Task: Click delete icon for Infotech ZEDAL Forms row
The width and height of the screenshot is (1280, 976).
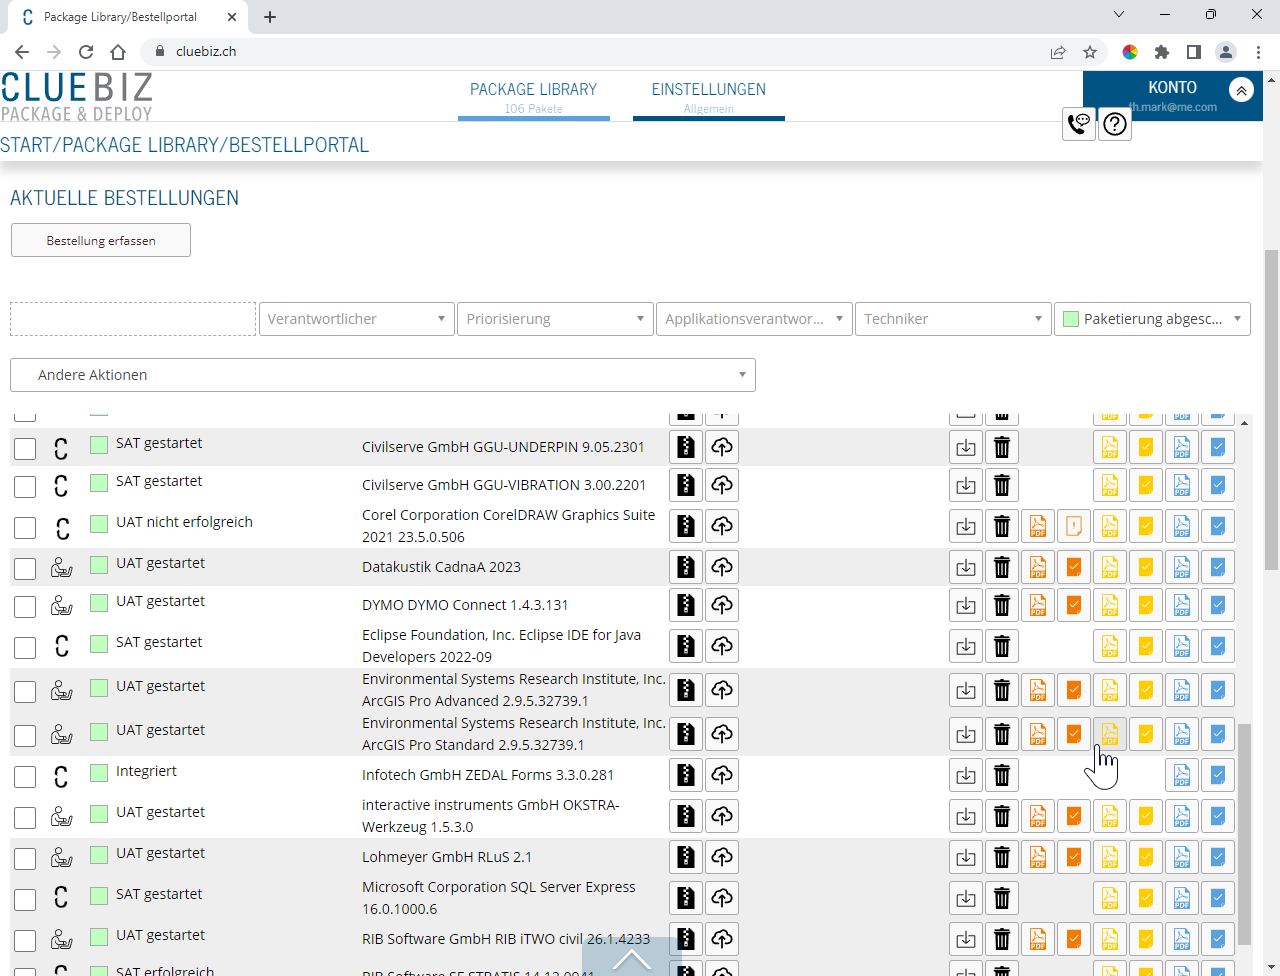Action: (x=1002, y=775)
